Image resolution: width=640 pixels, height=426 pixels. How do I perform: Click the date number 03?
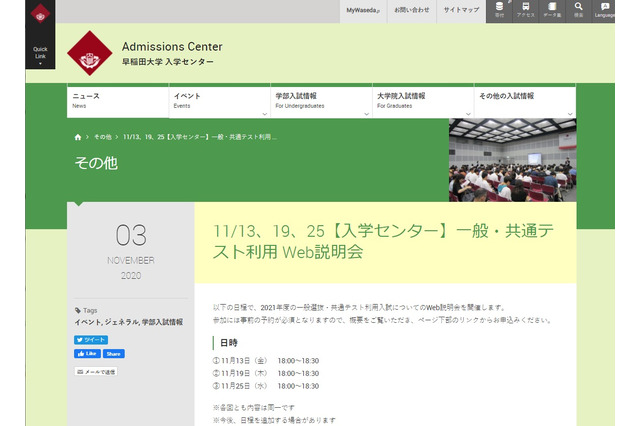(x=131, y=235)
